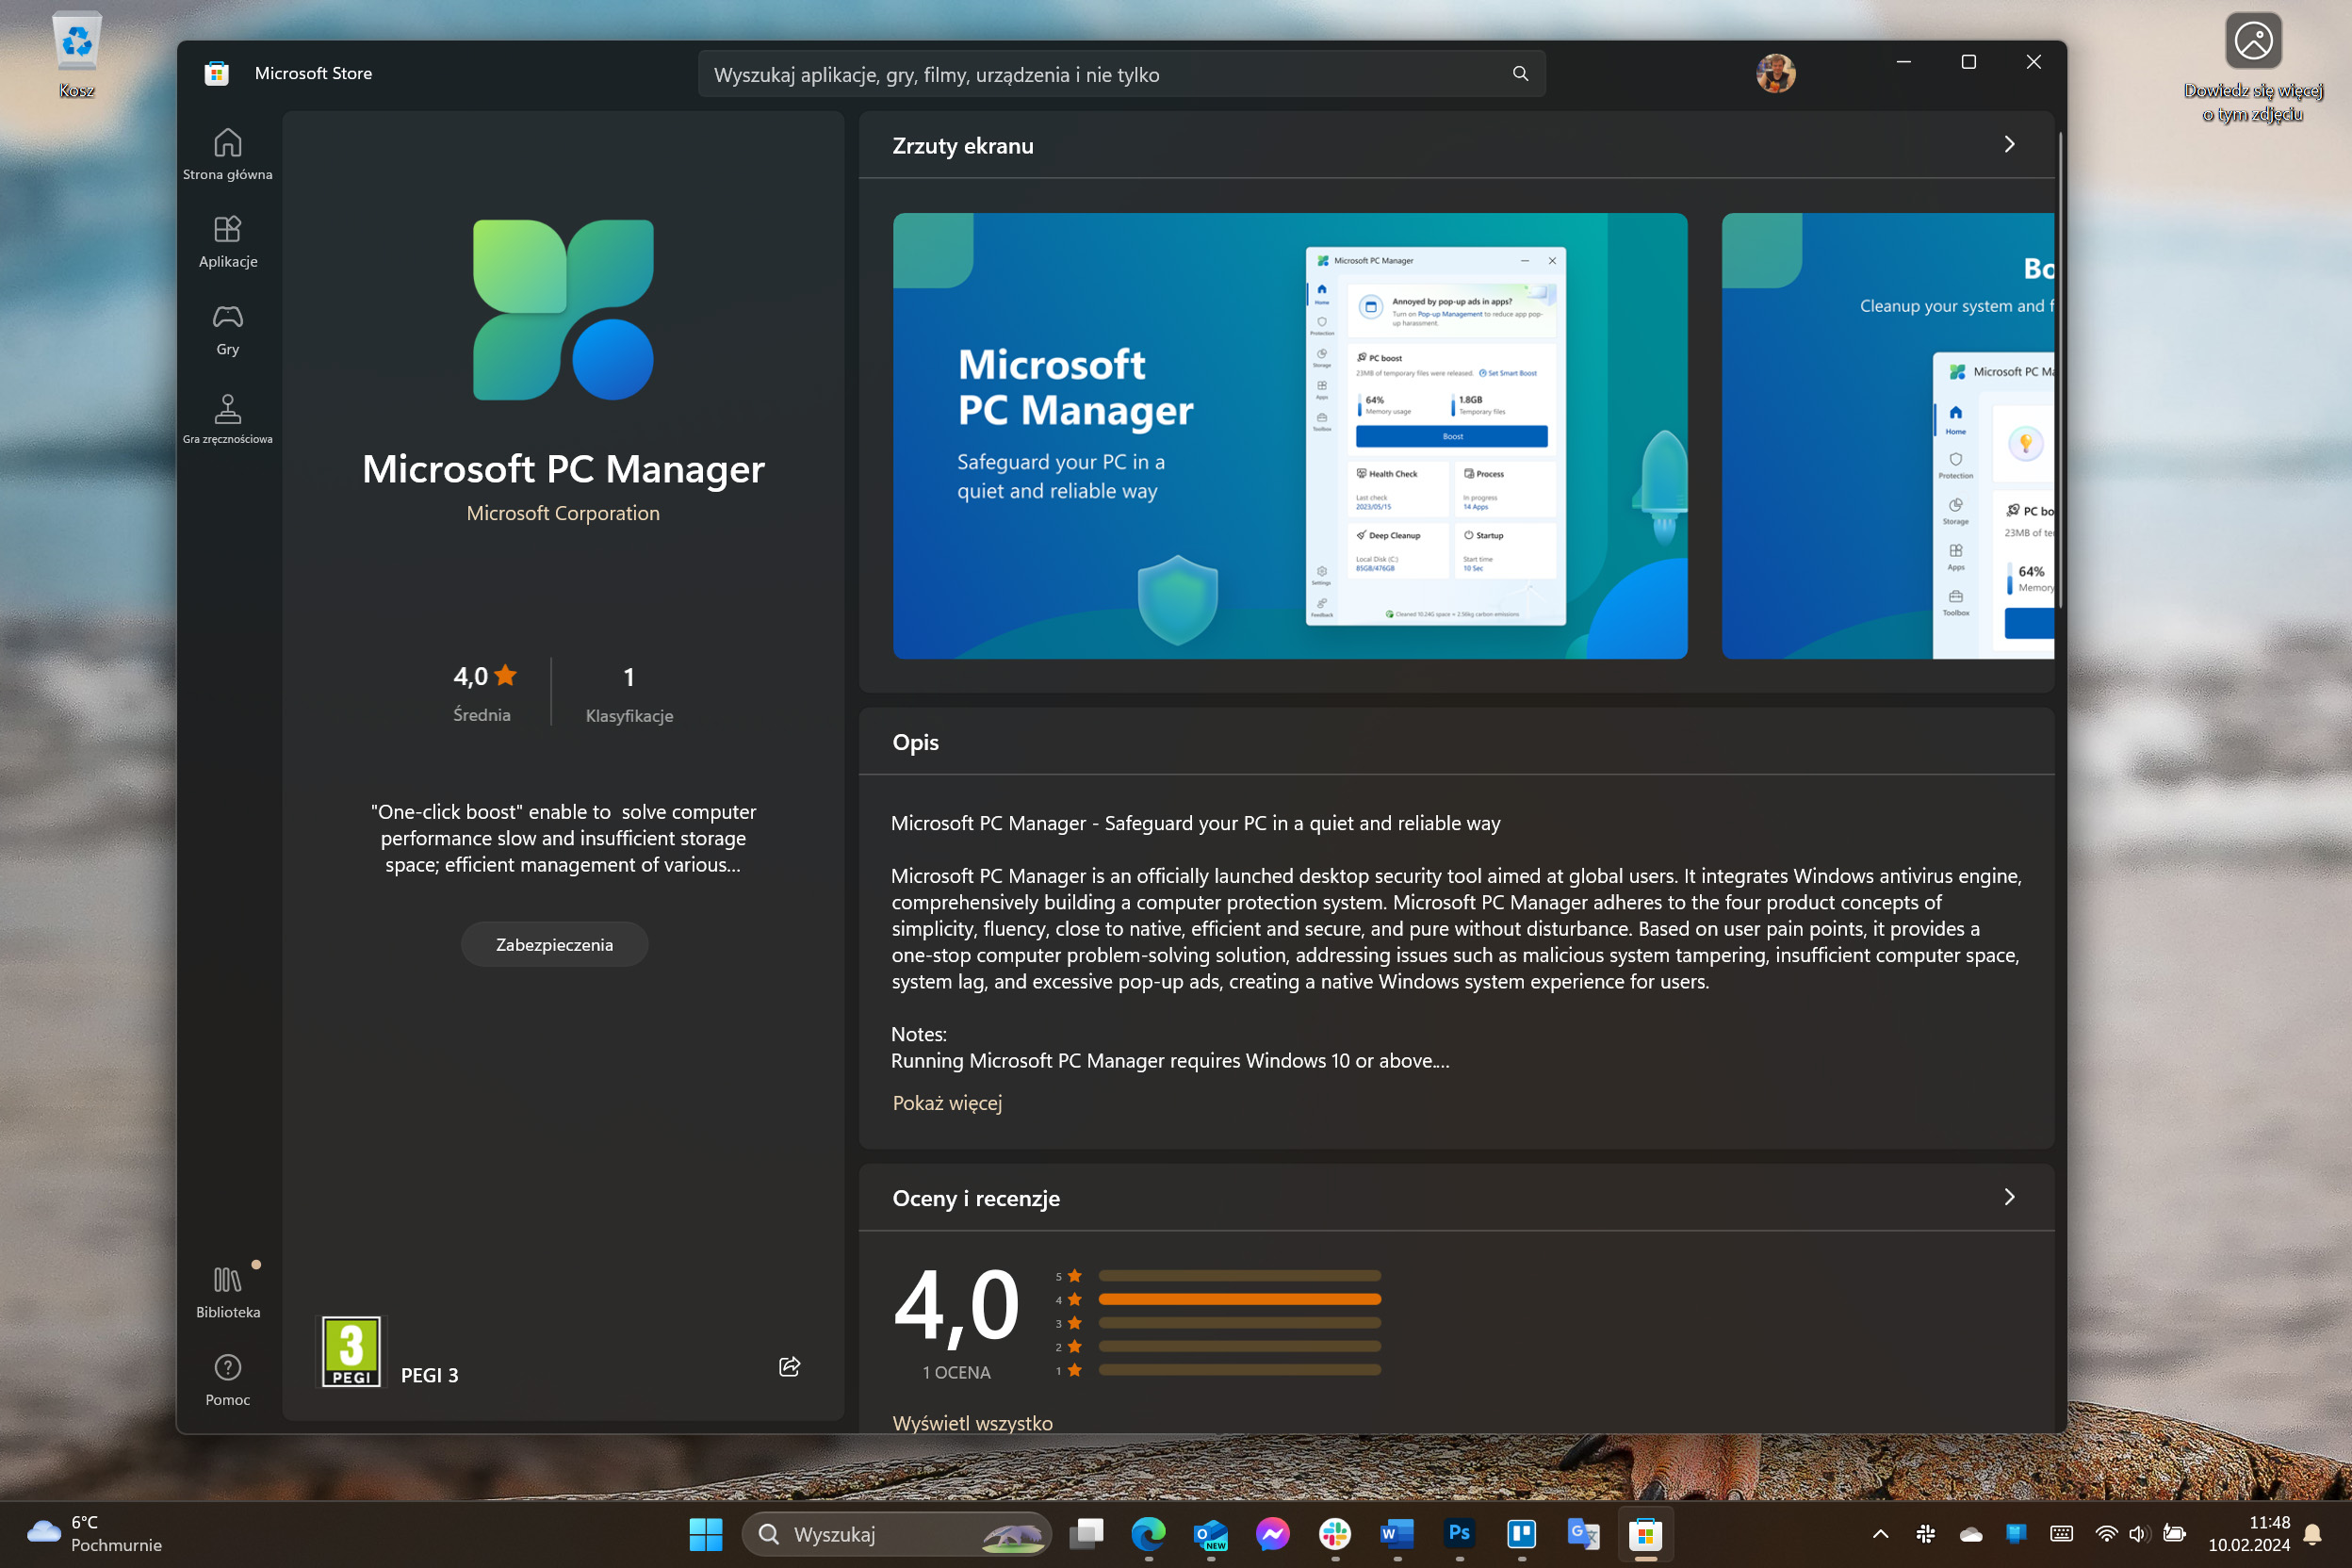Click the 1-star rating bar

coord(1239,1370)
